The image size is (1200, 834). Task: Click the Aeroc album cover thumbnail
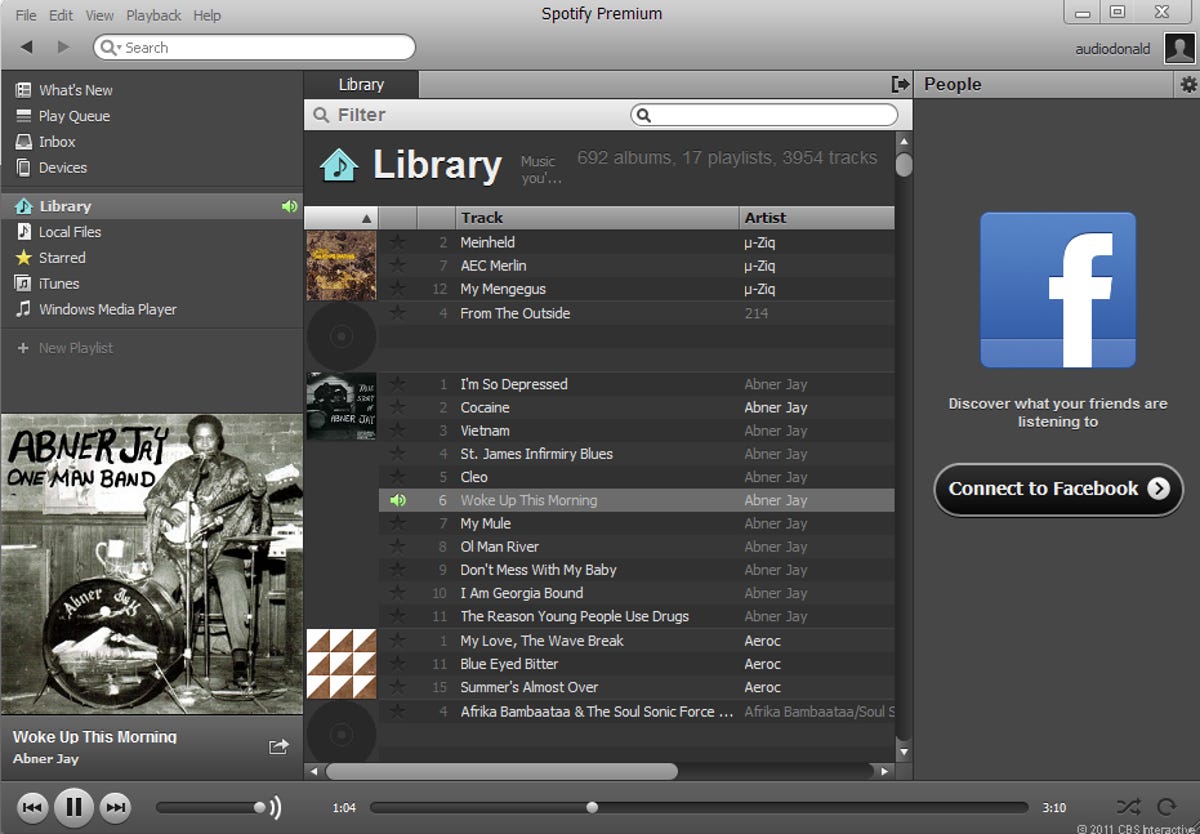click(x=341, y=664)
